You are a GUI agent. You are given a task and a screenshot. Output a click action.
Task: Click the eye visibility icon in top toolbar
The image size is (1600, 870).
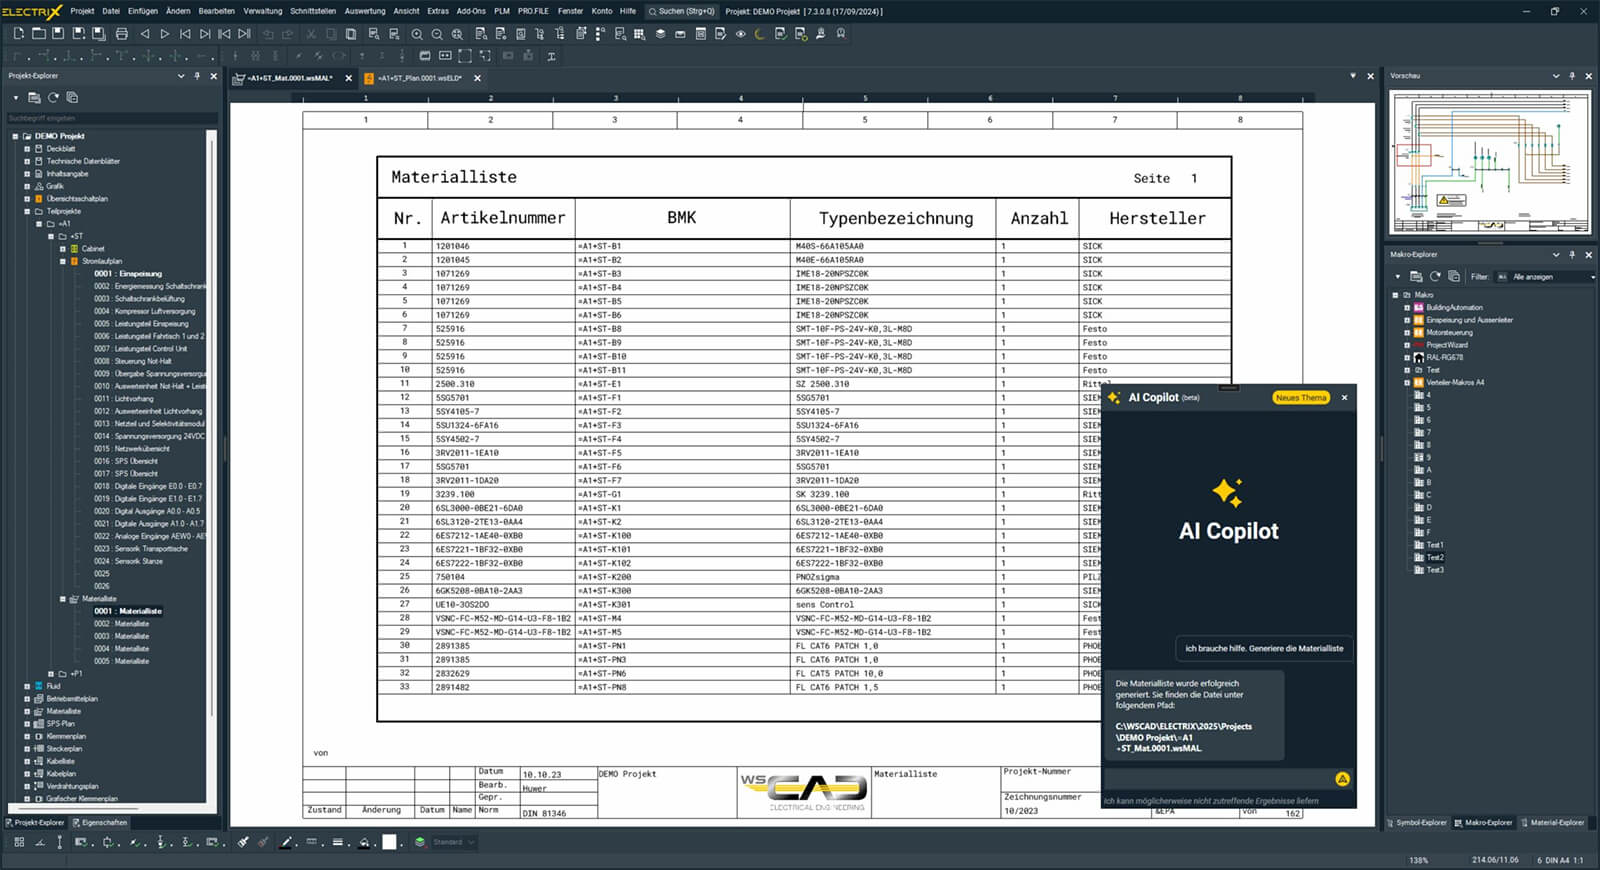tap(741, 34)
